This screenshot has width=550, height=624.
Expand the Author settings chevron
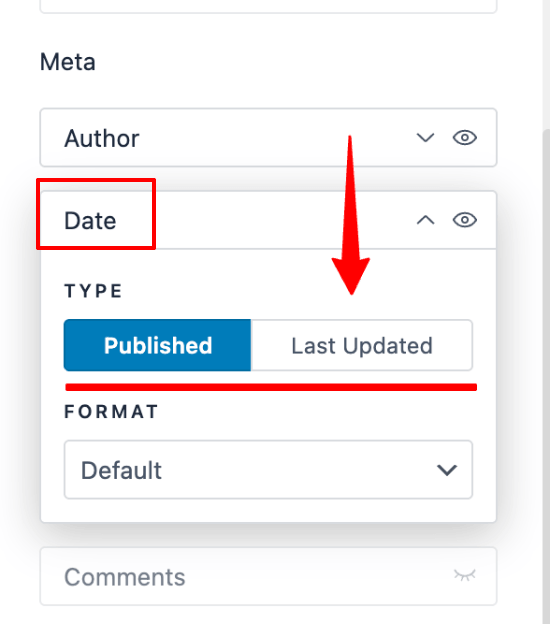coord(425,138)
